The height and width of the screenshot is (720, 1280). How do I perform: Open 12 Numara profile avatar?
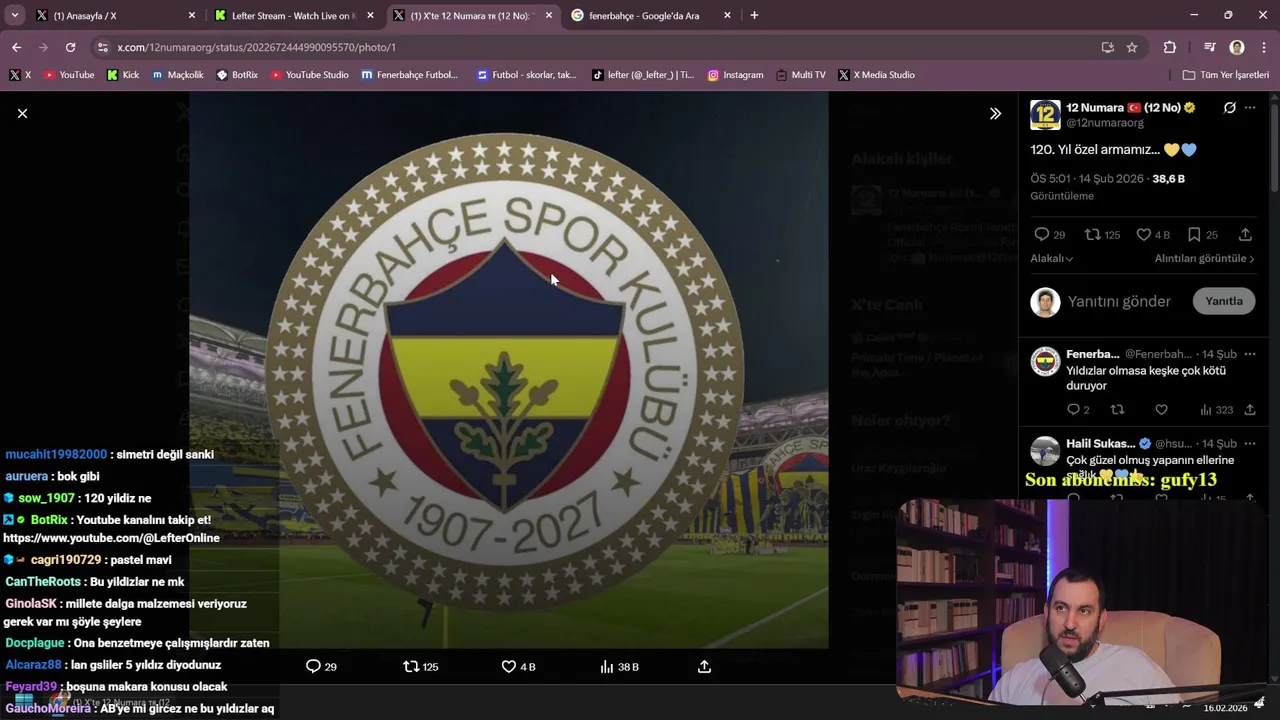click(x=1045, y=115)
